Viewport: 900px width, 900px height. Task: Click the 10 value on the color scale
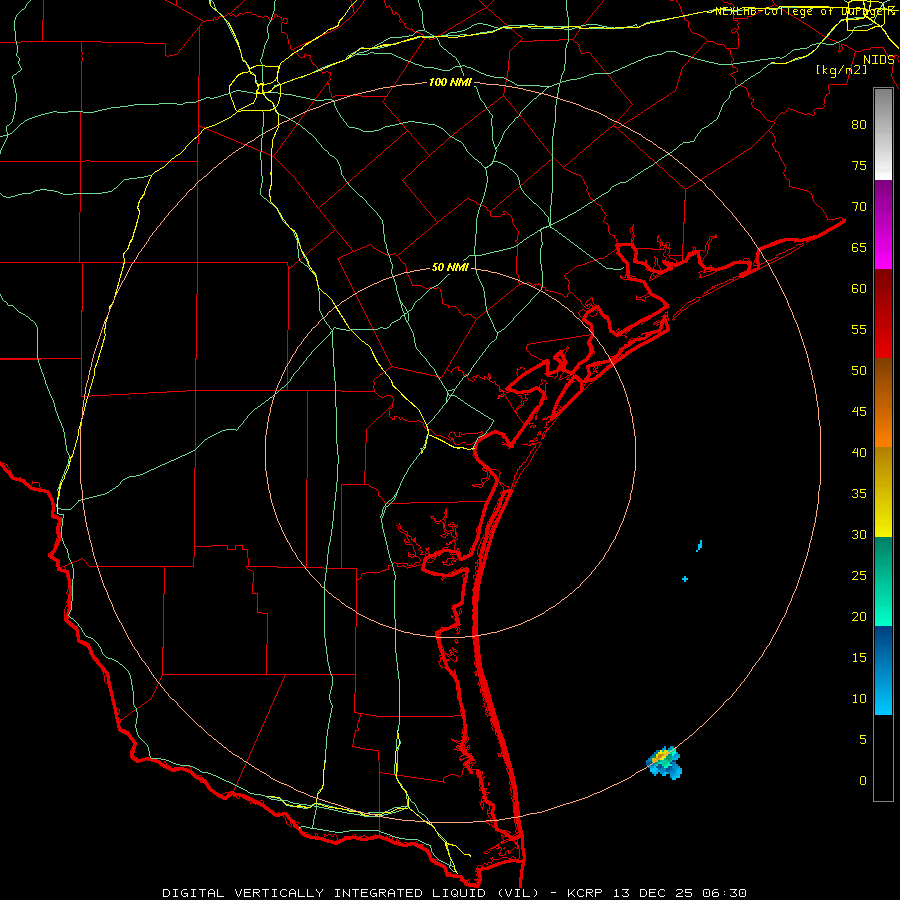tap(859, 699)
